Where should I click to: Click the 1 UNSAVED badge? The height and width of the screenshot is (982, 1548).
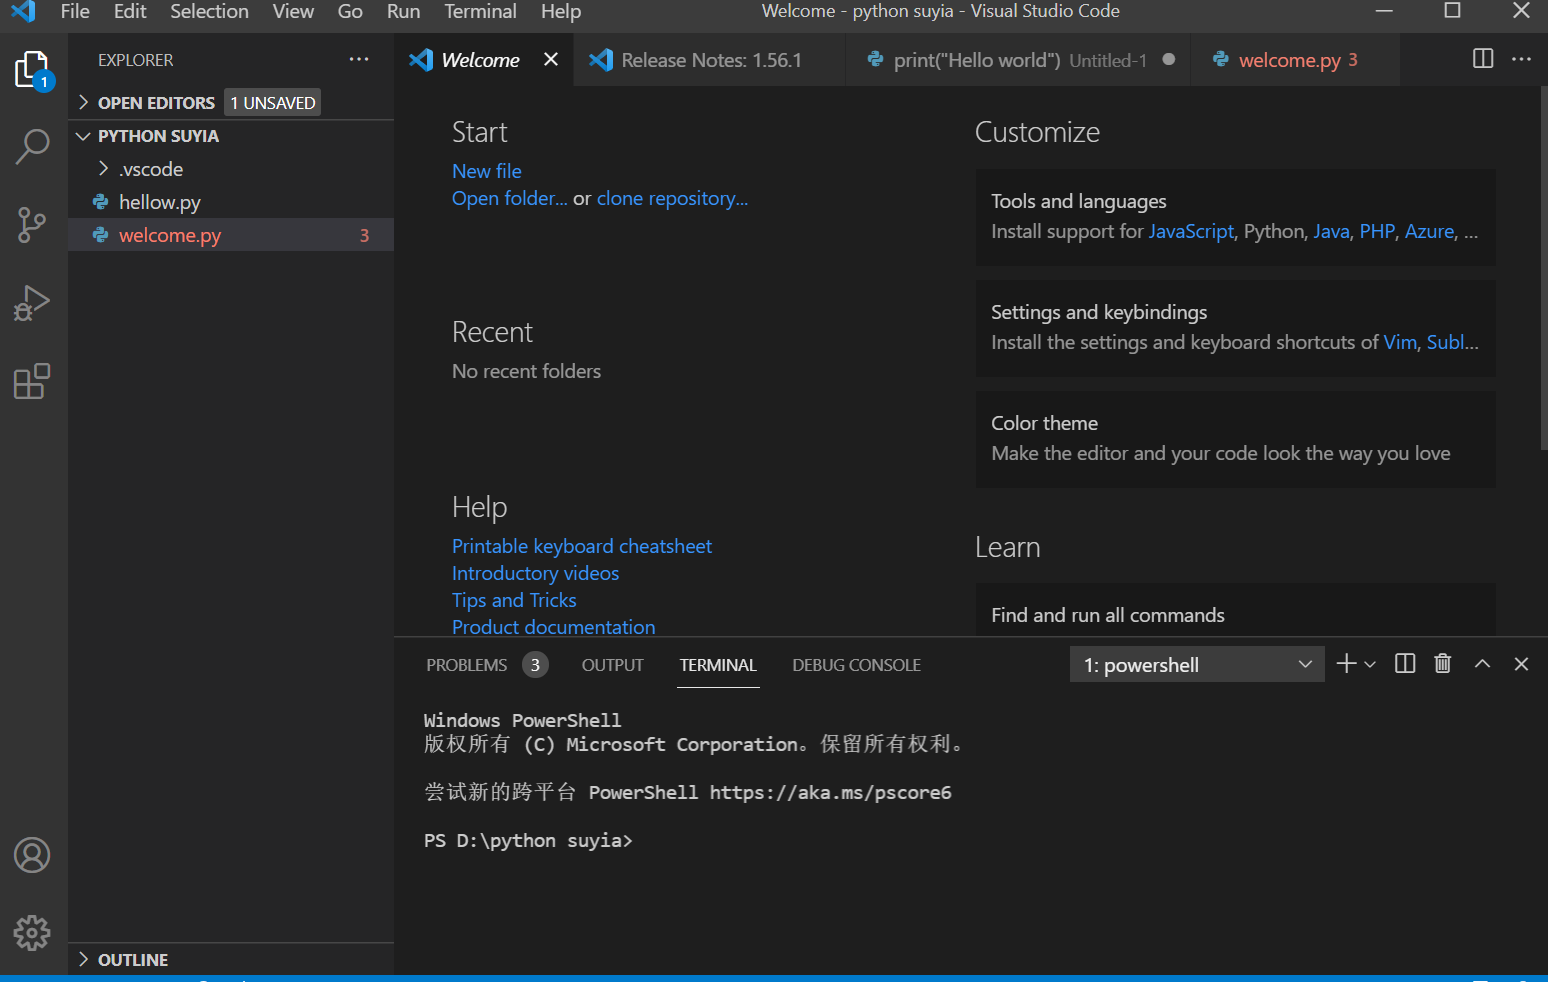(272, 103)
